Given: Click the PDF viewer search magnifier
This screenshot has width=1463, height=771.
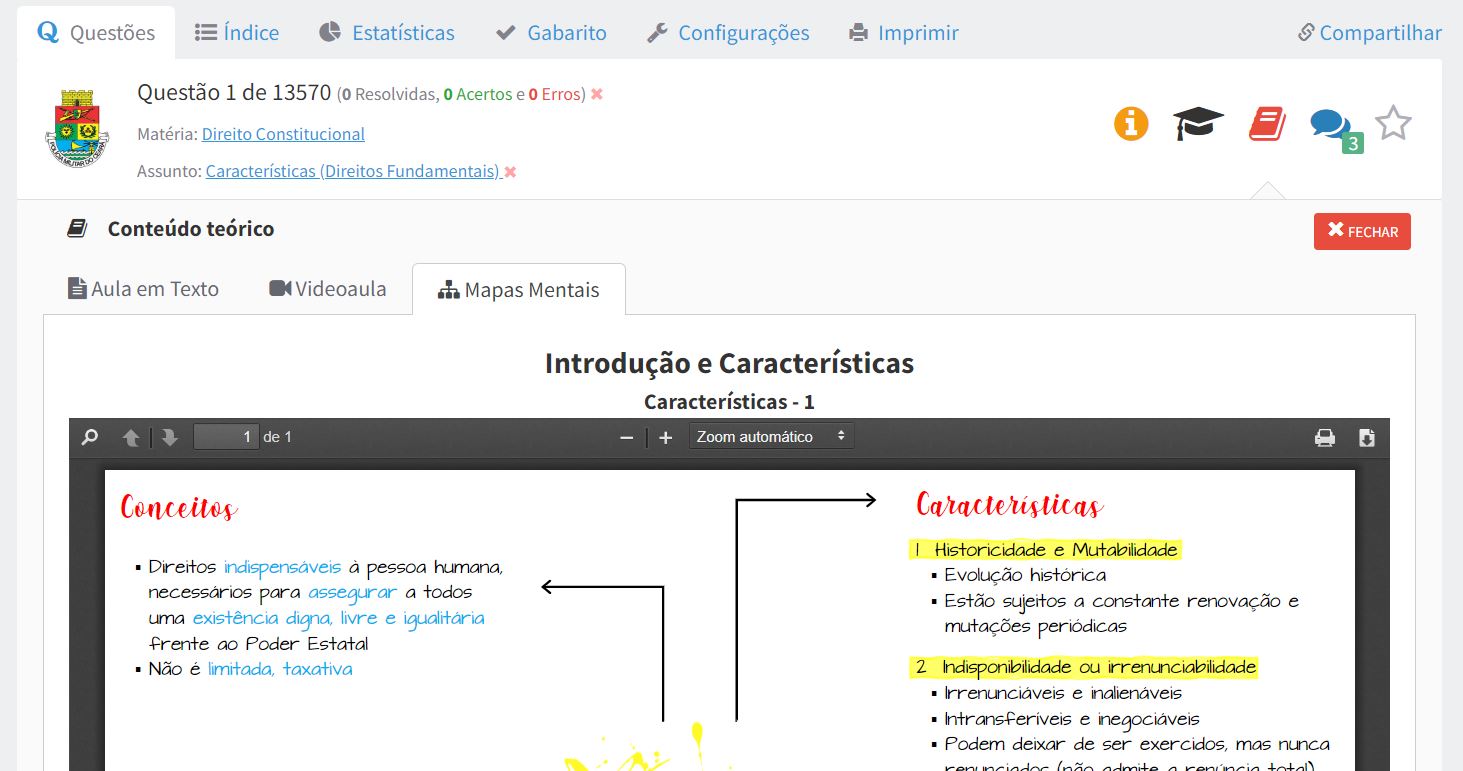Looking at the screenshot, I should (90, 437).
